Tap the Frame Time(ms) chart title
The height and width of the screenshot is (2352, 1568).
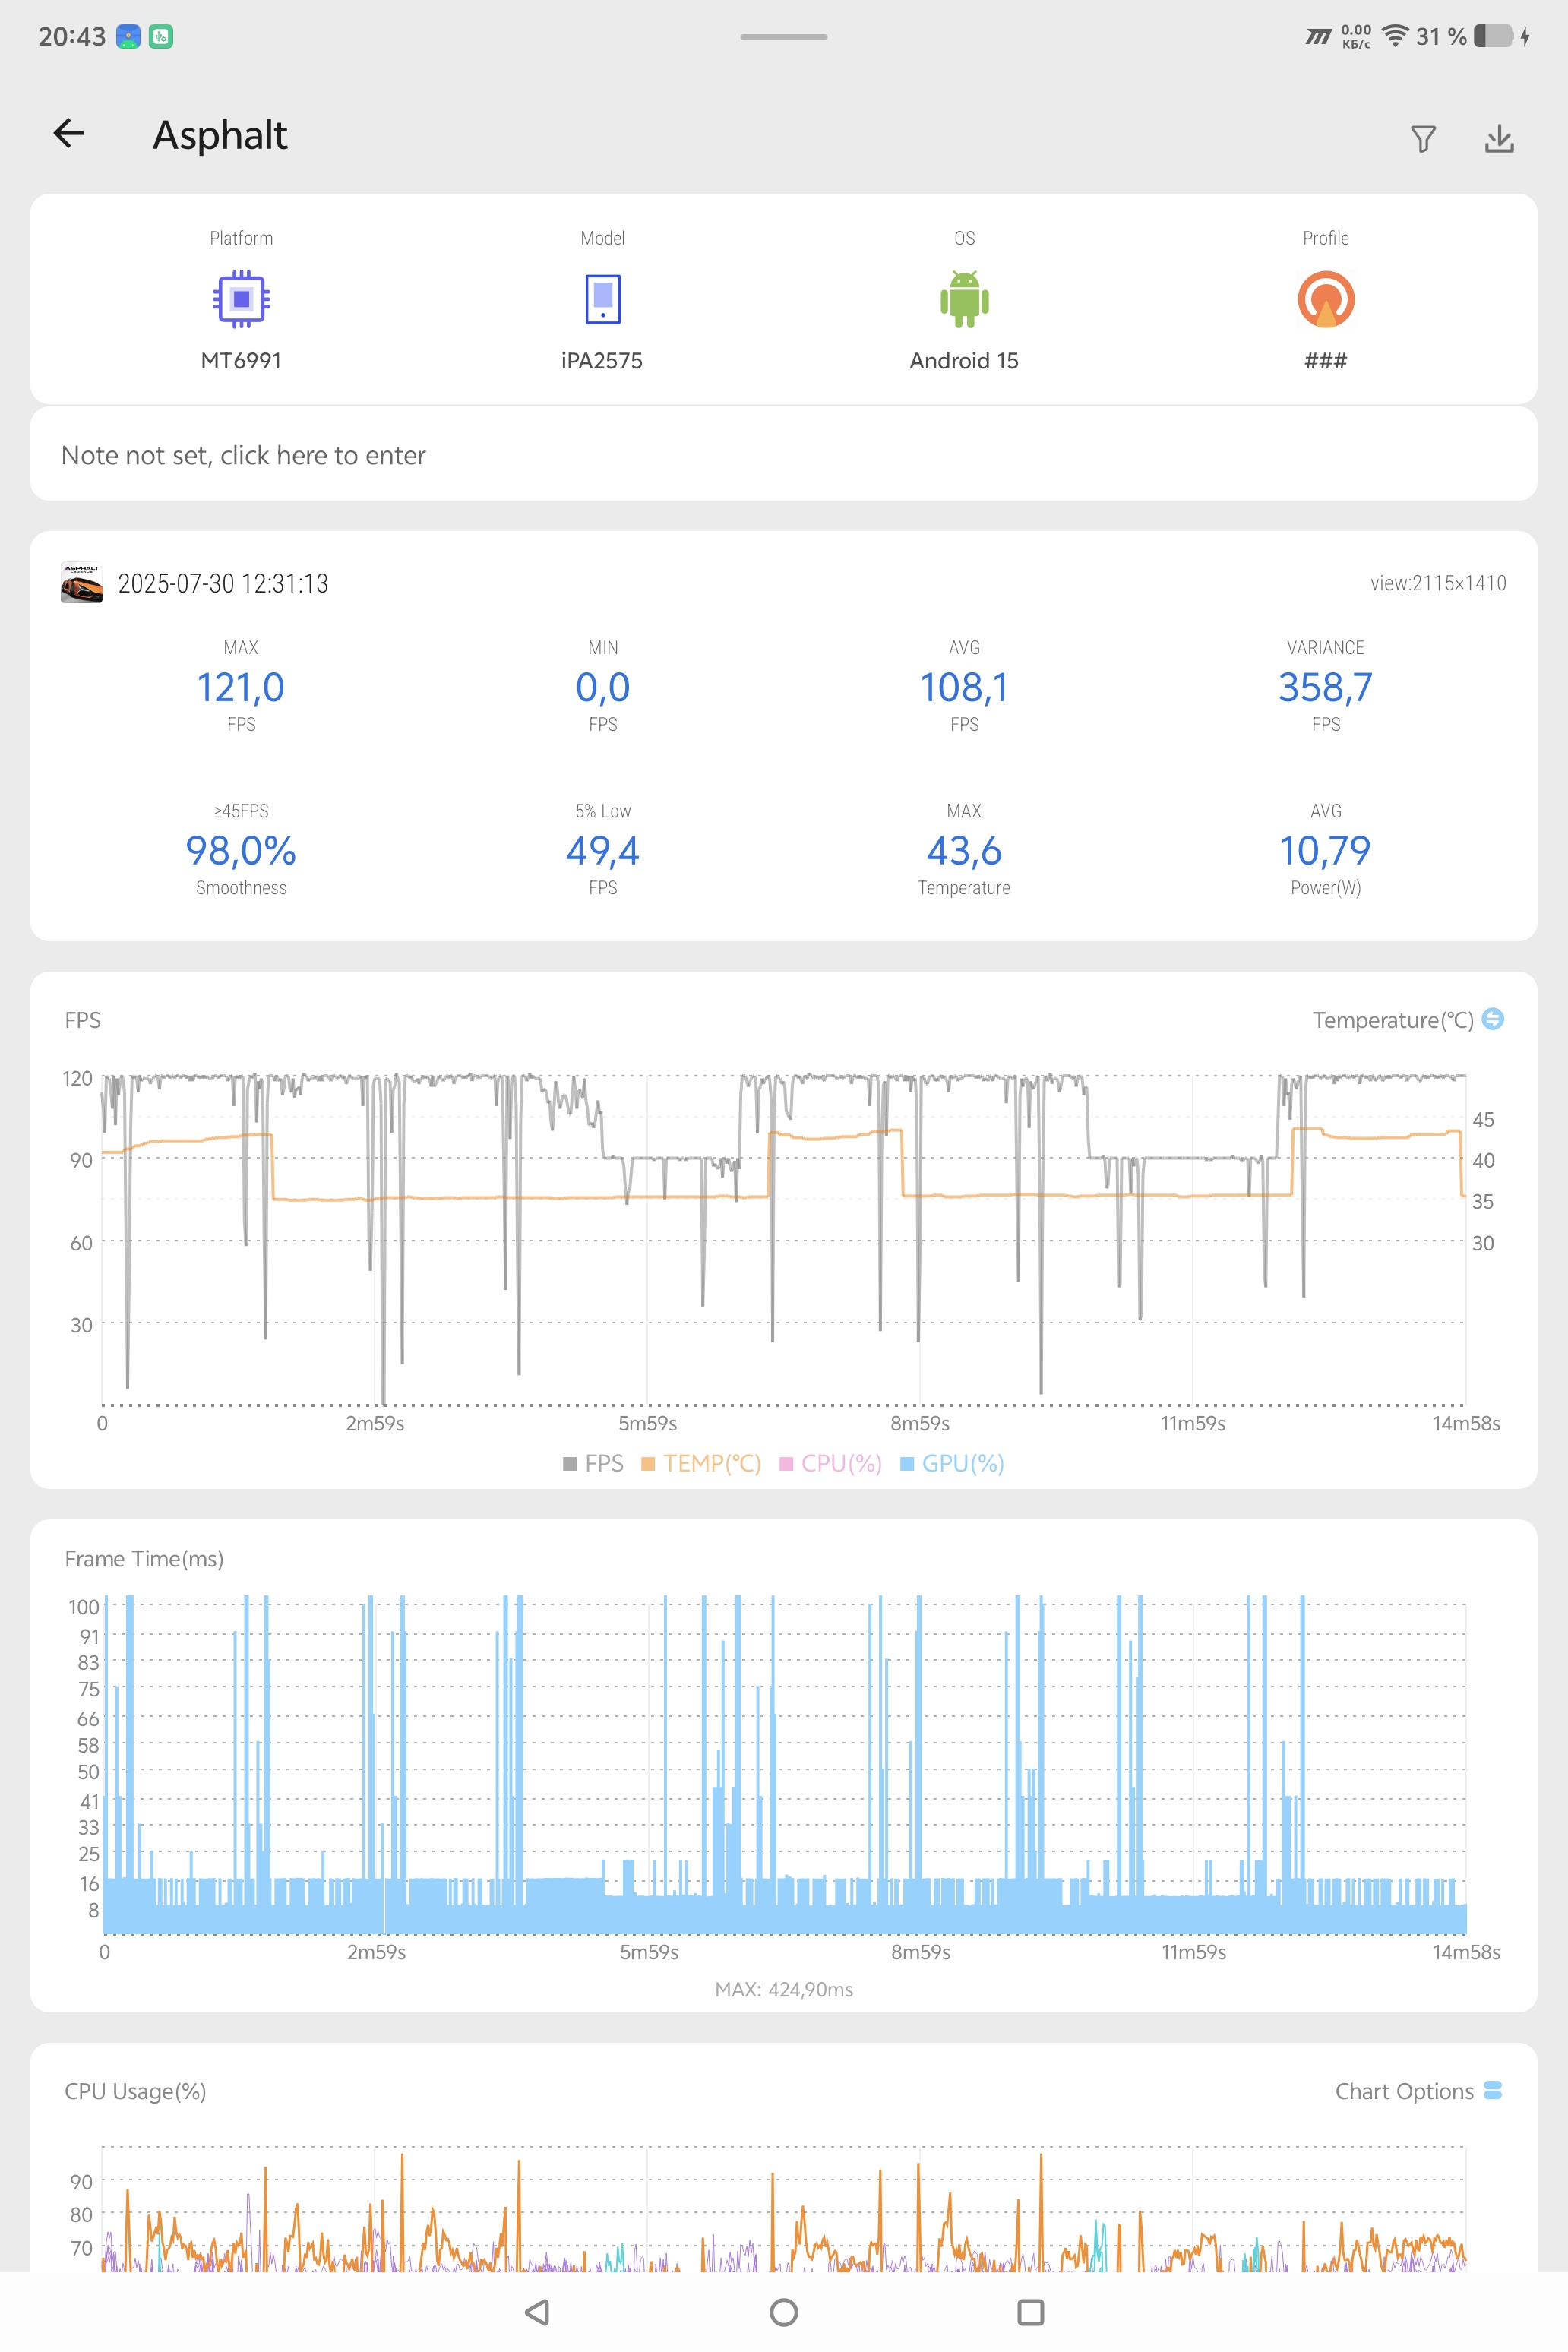144,1558
